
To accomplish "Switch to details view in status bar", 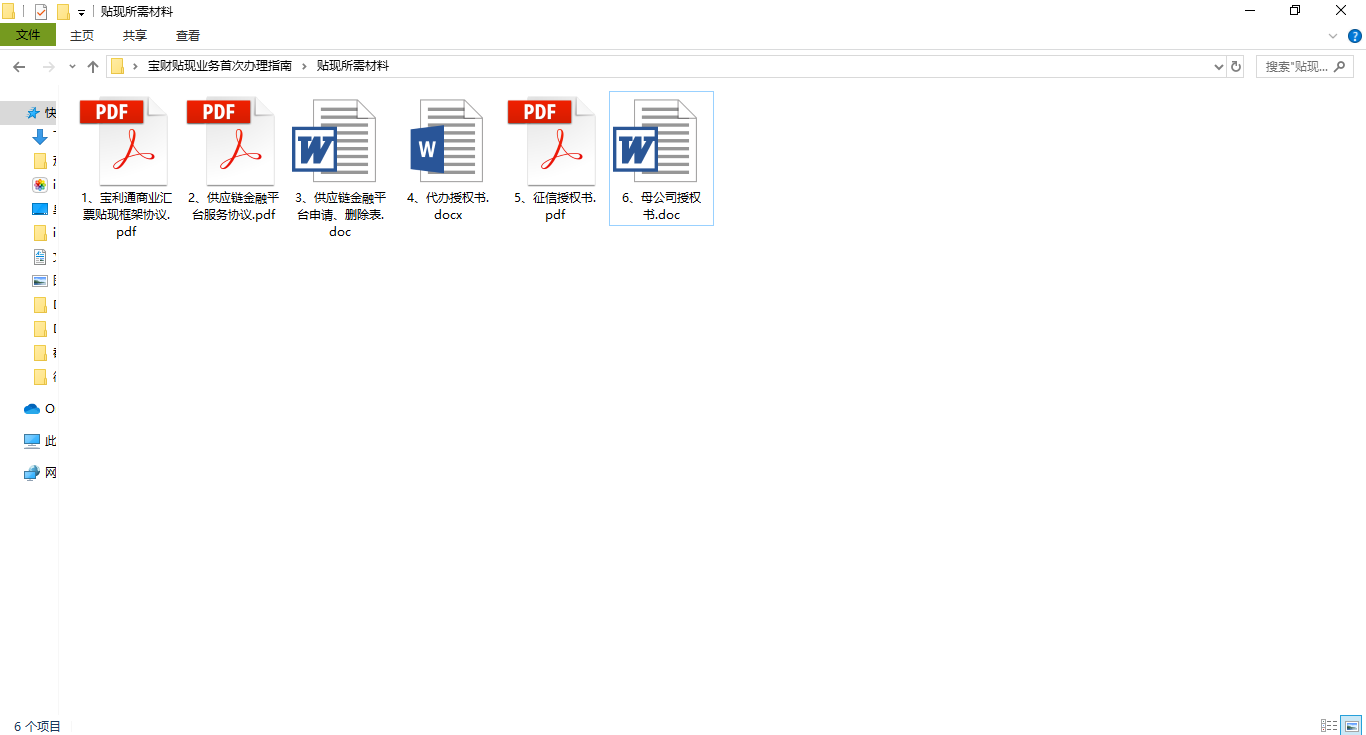I will tap(1329, 726).
